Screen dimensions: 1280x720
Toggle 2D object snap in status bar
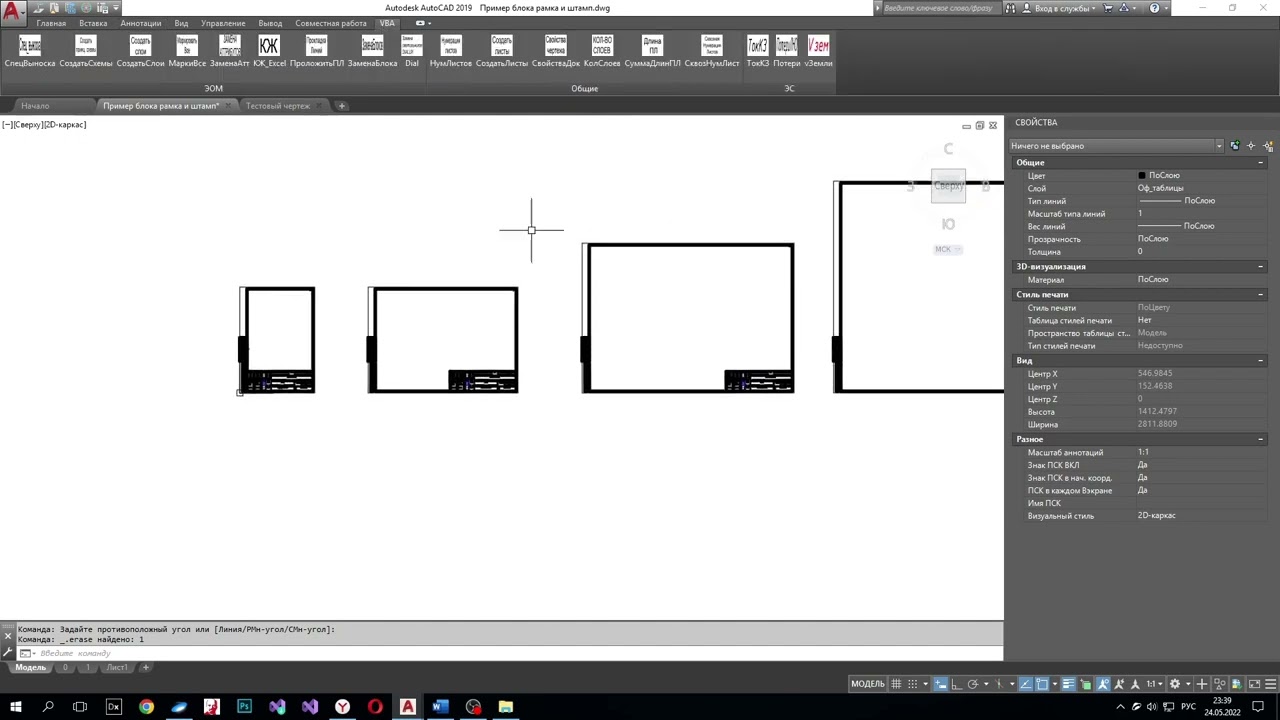(1042, 684)
